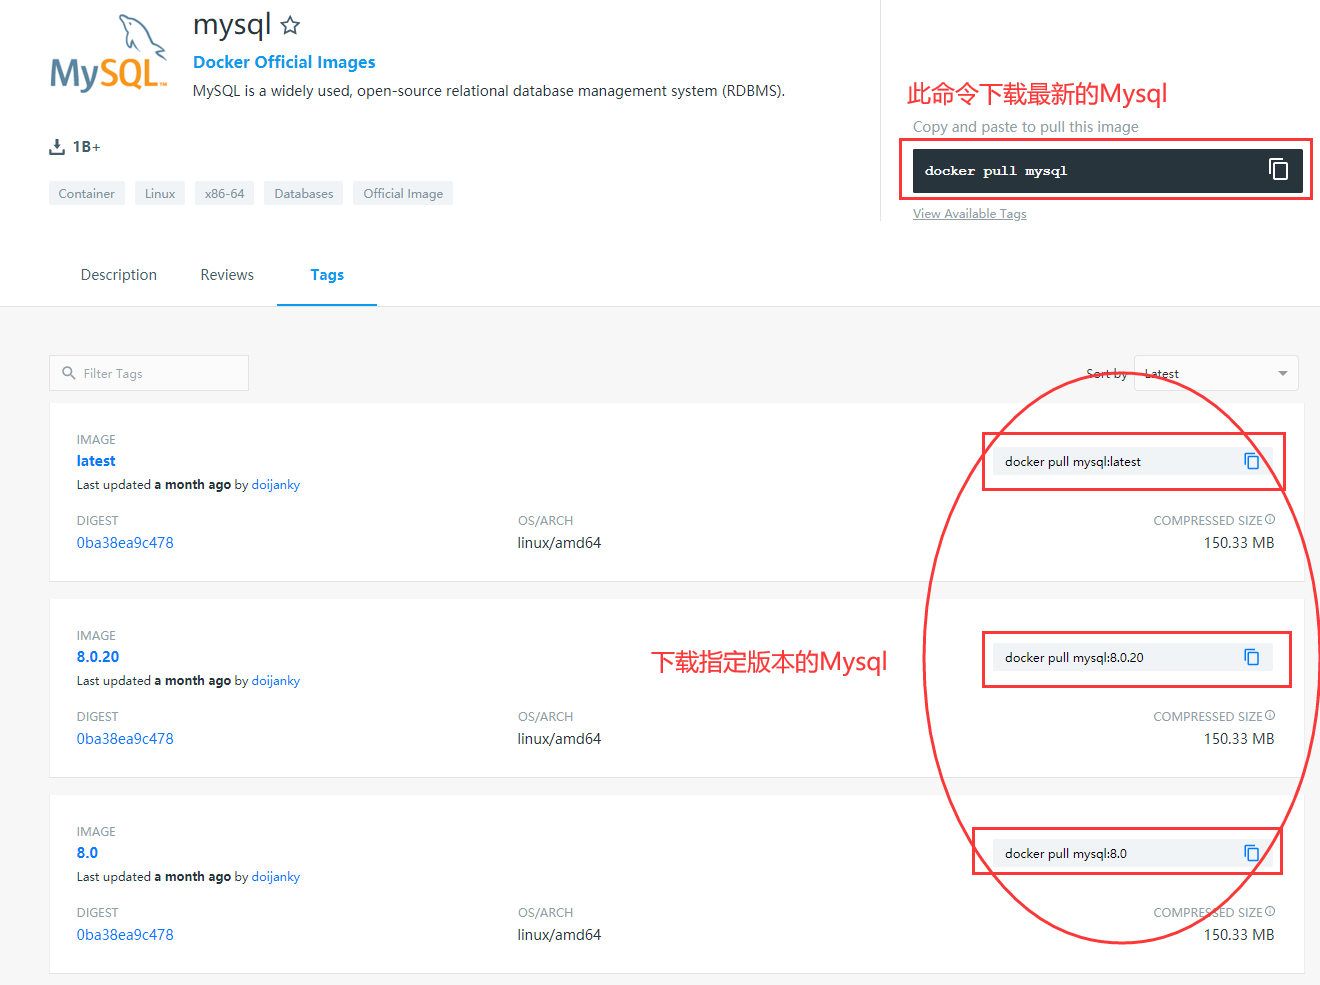
Task: Open digest 0ba38ea9c478 of 8.0 tag
Action: click(125, 935)
